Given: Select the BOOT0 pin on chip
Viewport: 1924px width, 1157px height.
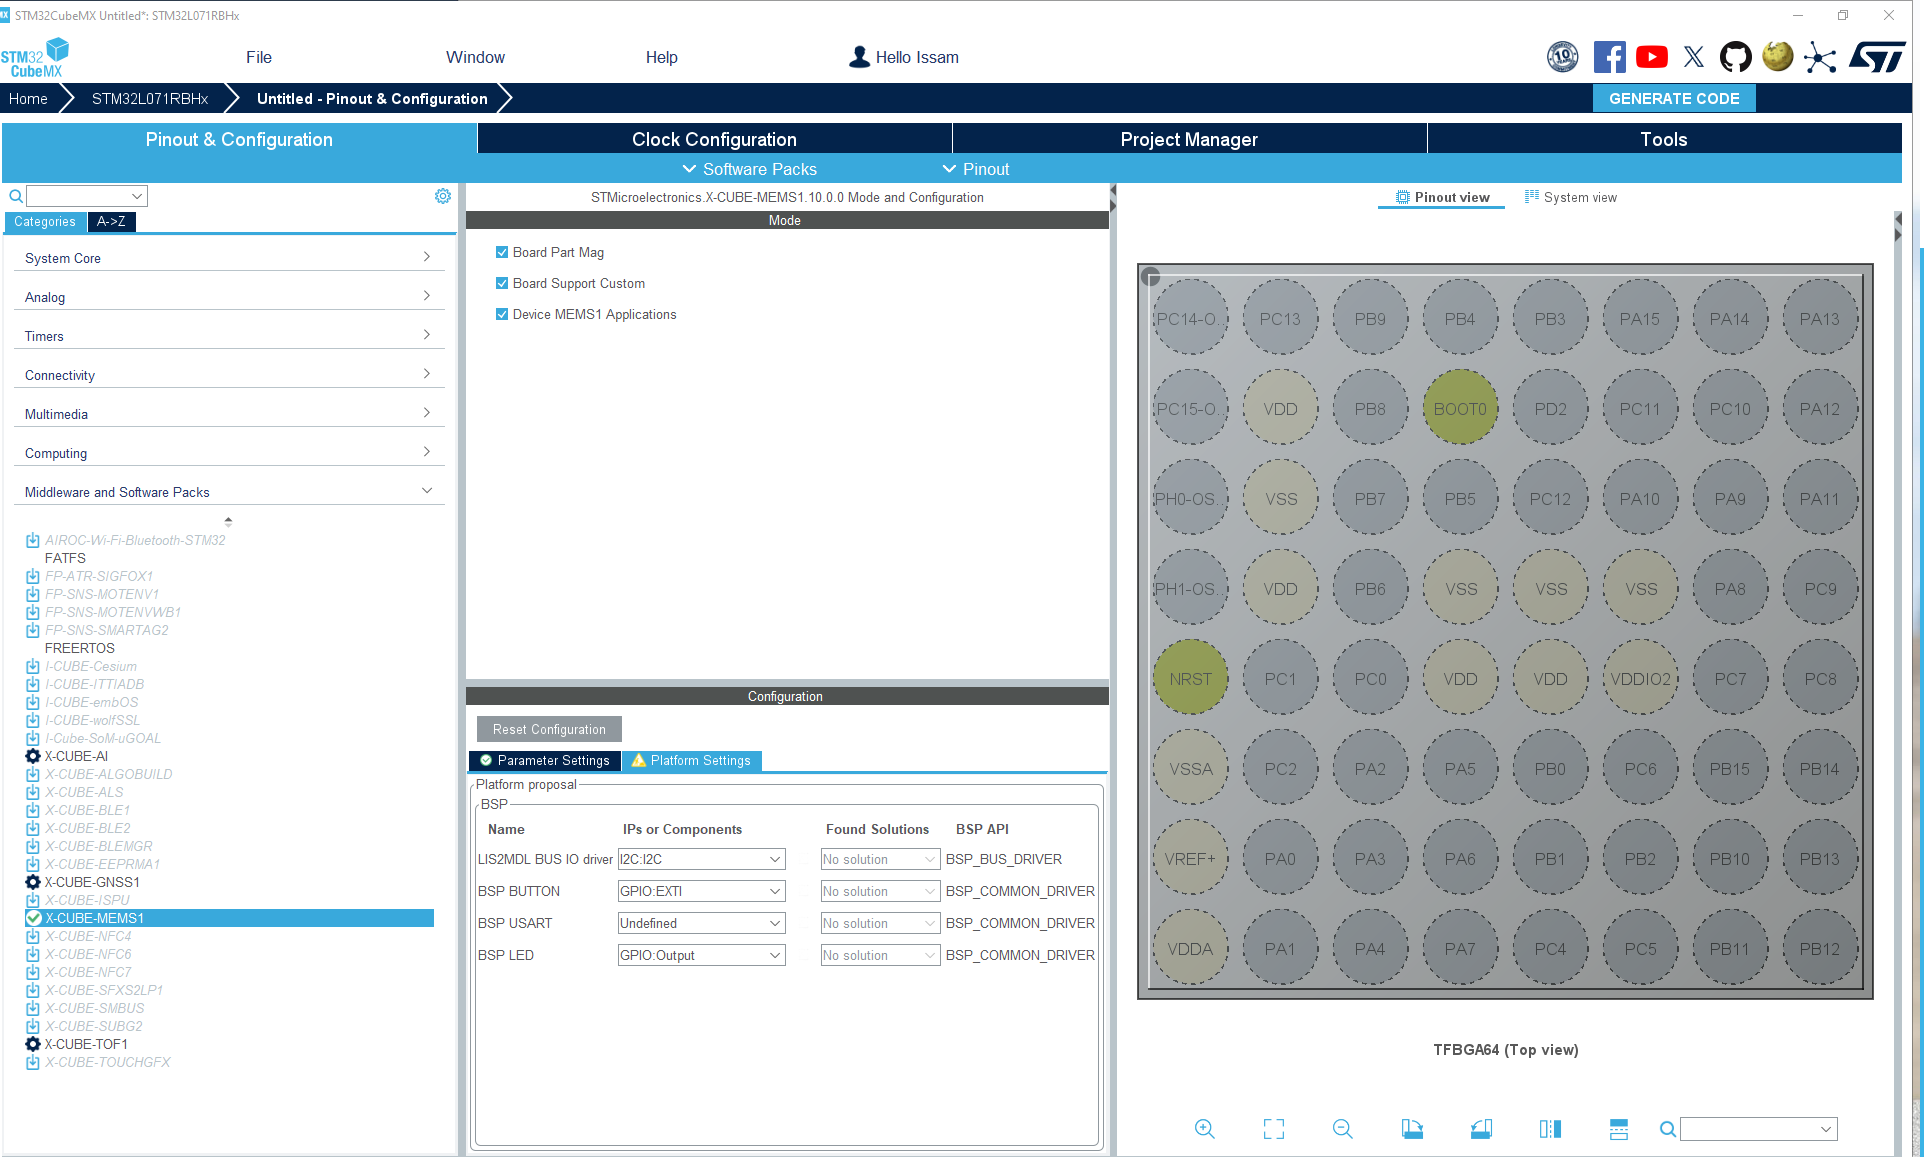Looking at the screenshot, I should (1460, 408).
